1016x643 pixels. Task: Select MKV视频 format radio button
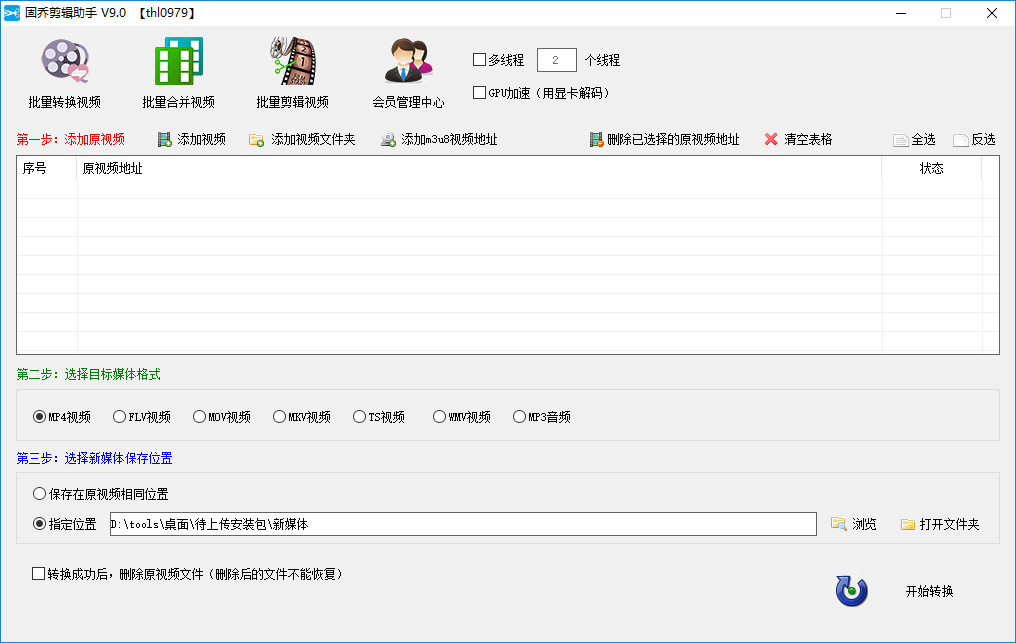pyautogui.click(x=279, y=417)
